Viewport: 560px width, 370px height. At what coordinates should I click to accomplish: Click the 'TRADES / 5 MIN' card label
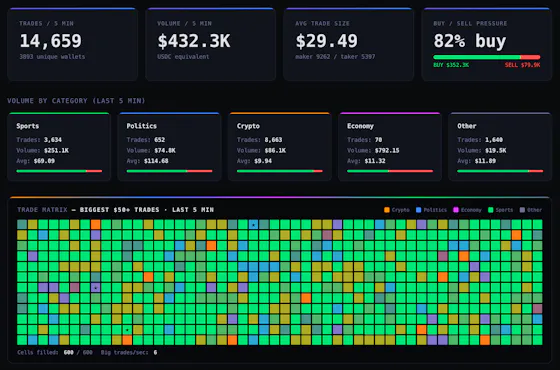pos(46,24)
